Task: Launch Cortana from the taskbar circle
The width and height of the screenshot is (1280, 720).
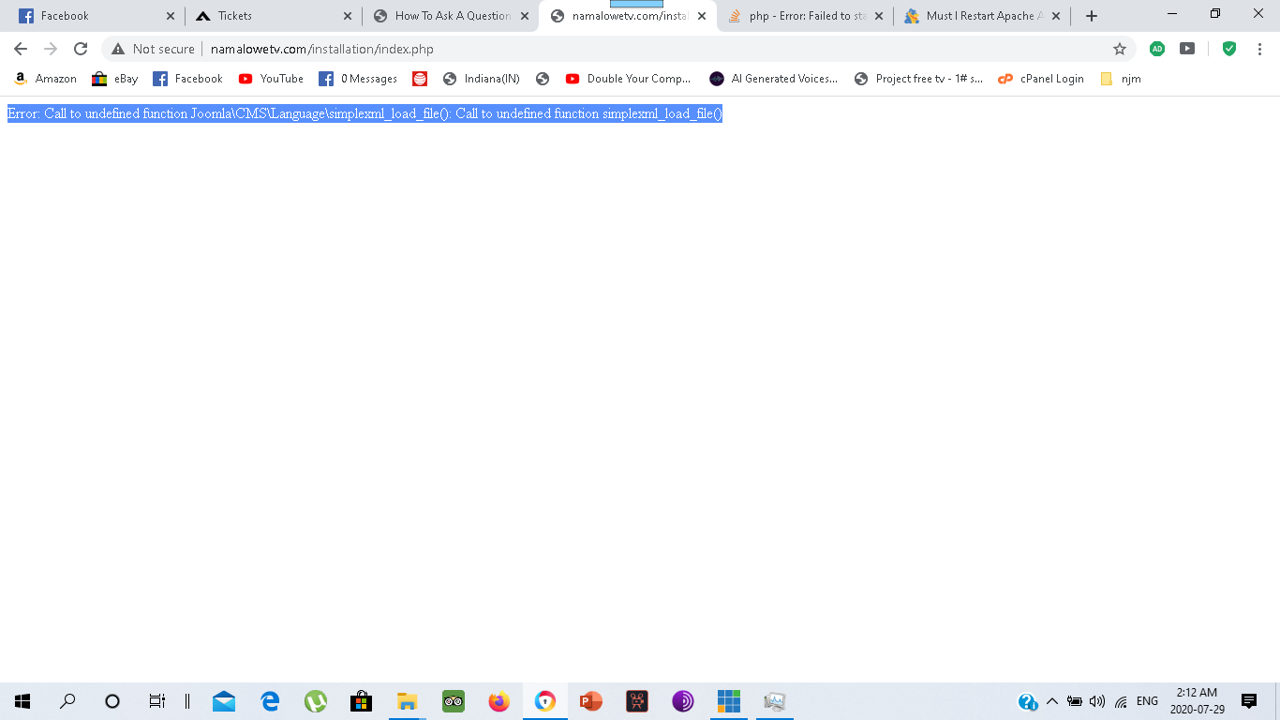Action: pyautogui.click(x=112, y=701)
